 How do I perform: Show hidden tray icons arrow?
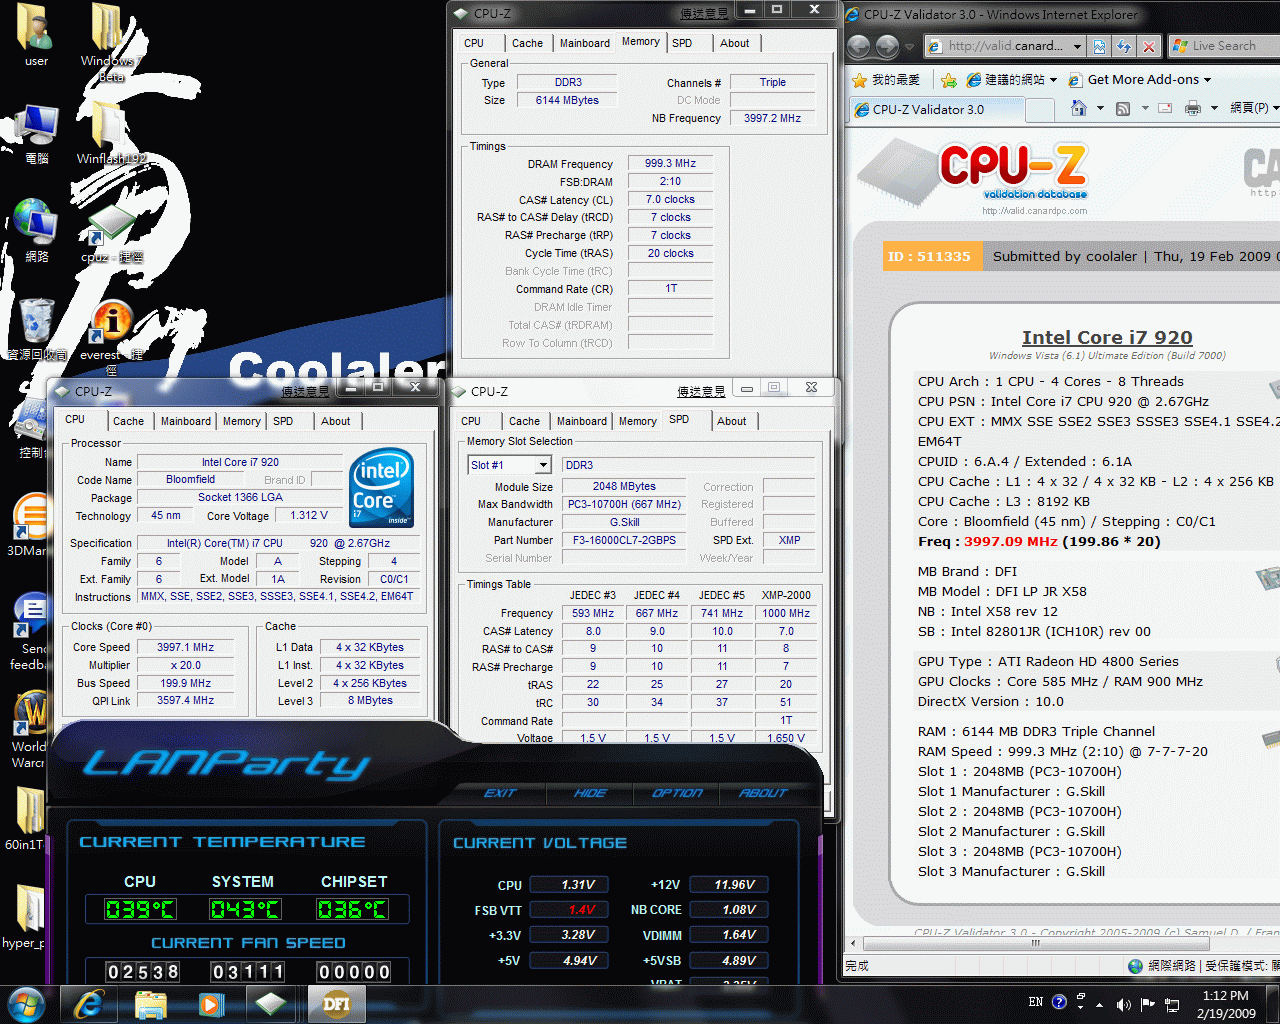[1099, 1004]
